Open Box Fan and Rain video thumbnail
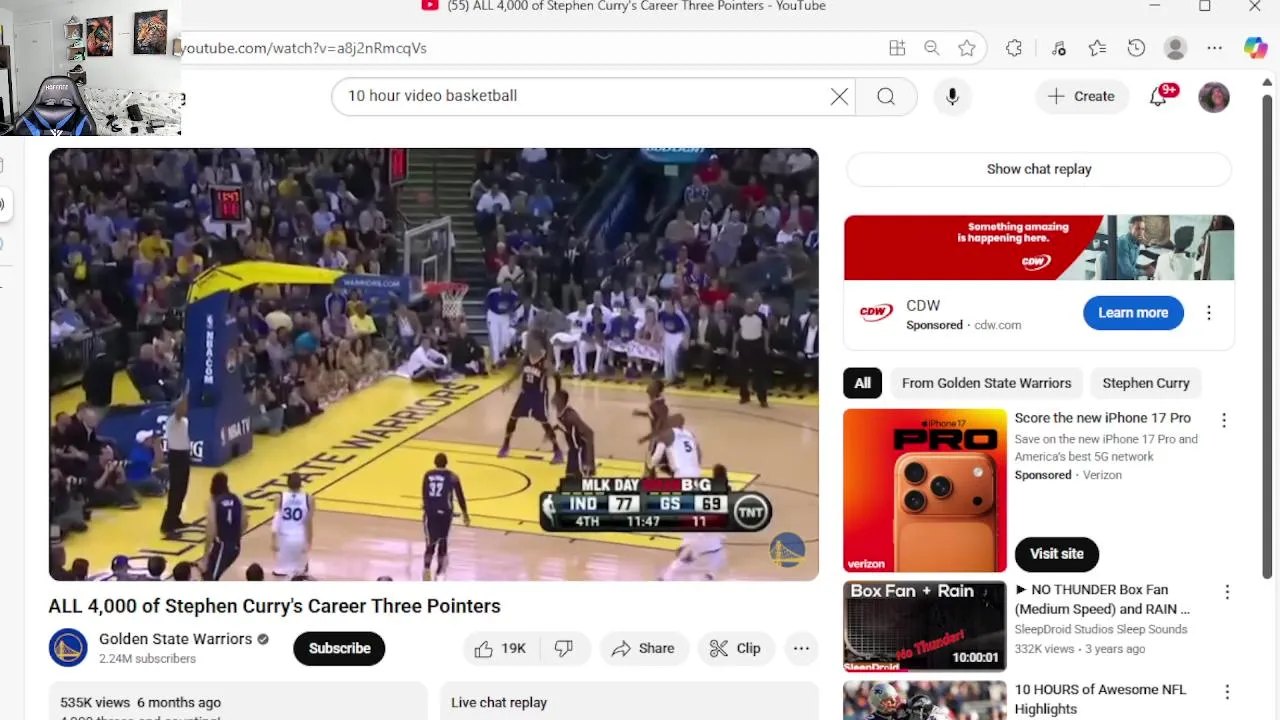Viewport: 1280px width, 720px height. coord(925,626)
